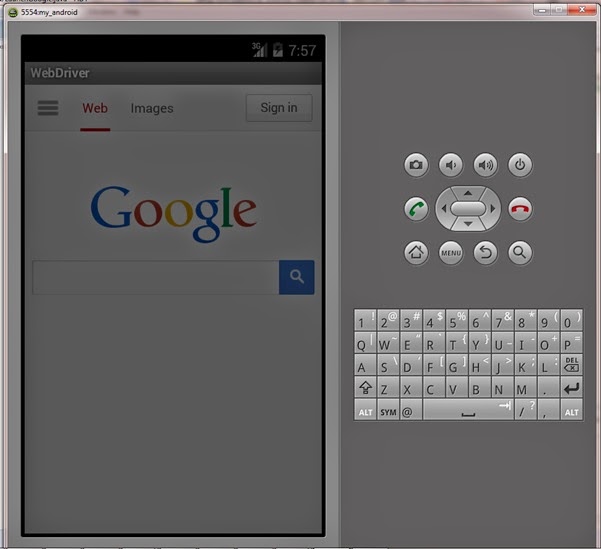Click the 1 key on emulator keyboard

click(365, 320)
